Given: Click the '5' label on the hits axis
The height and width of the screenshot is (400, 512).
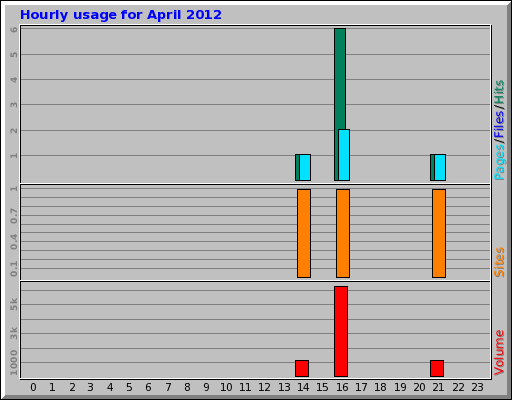Looking at the screenshot, I should [x=14, y=54].
